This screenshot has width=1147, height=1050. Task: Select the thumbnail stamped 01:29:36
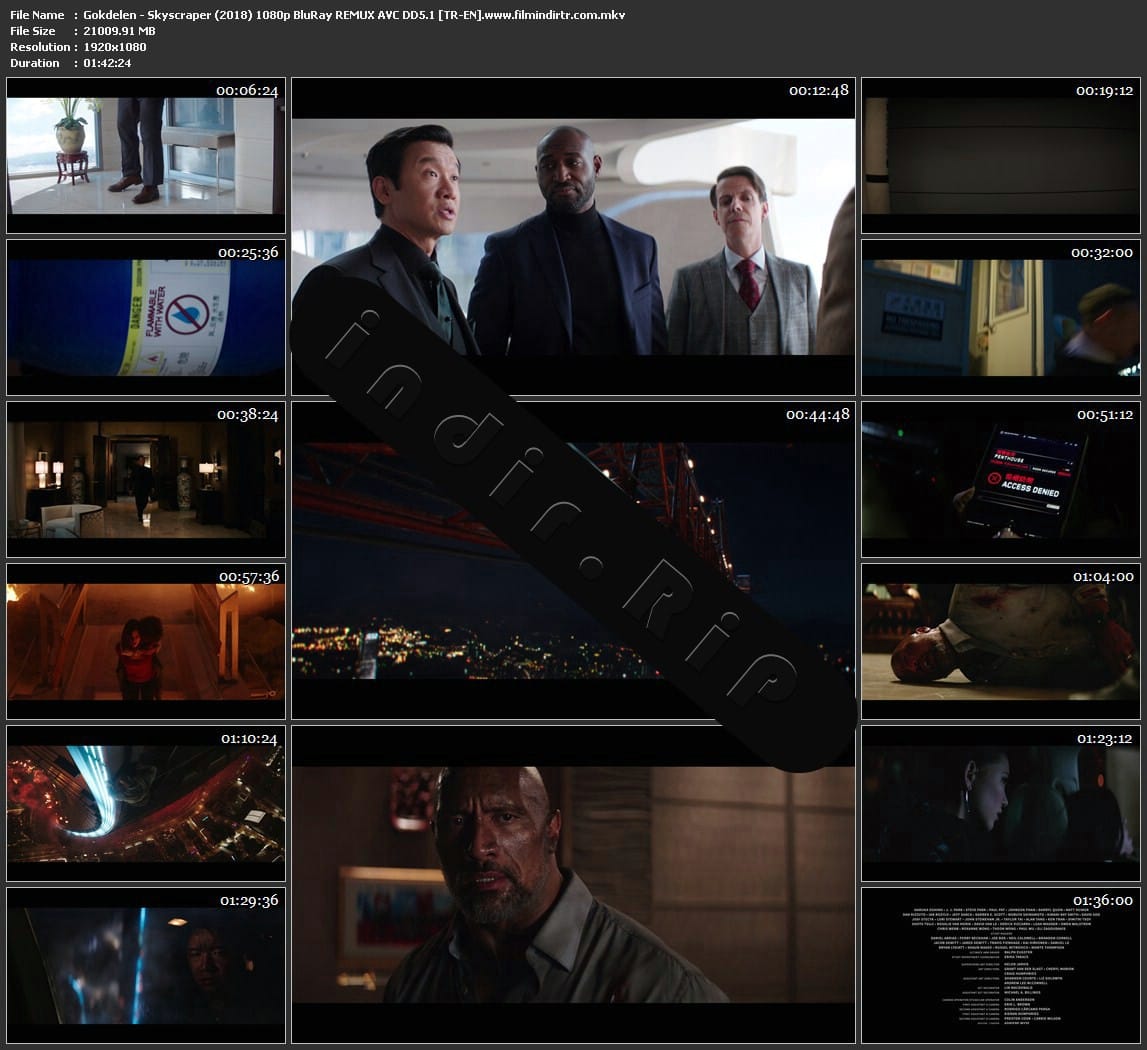click(146, 965)
